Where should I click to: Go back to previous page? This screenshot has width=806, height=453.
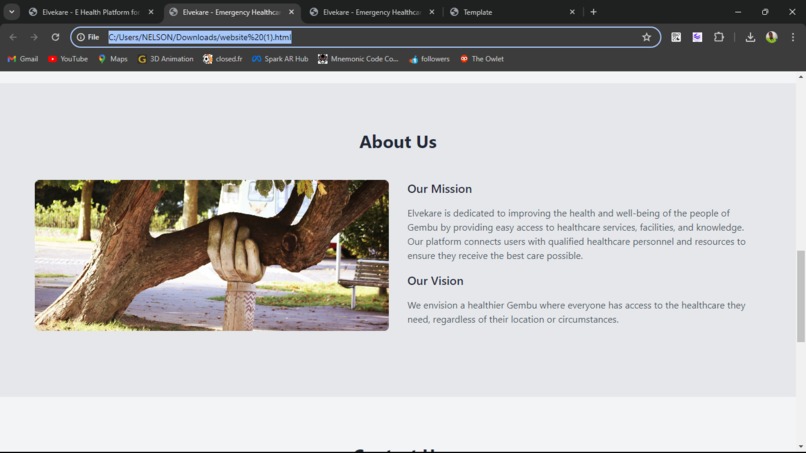coord(13,37)
